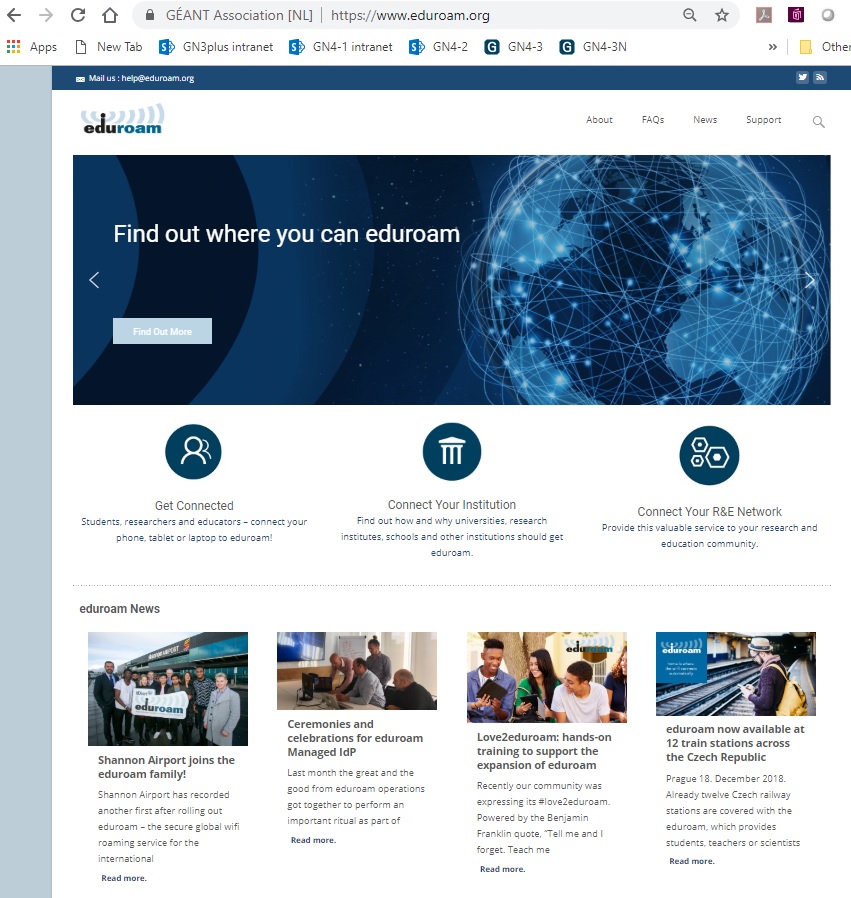Click the Connect Your R&E Network icon
Screen dimensions: 851x898
tap(709, 455)
